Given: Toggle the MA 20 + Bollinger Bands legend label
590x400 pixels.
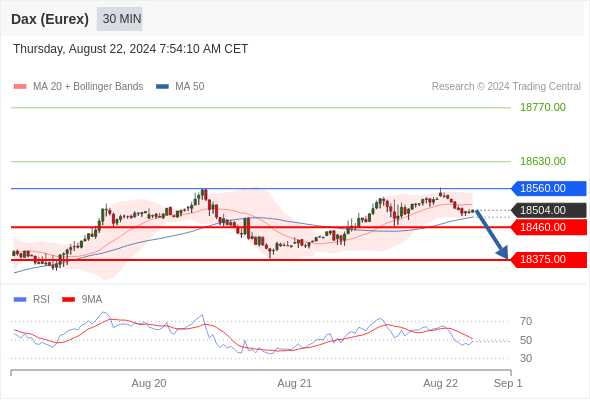Looking at the screenshot, I should click(x=88, y=87).
